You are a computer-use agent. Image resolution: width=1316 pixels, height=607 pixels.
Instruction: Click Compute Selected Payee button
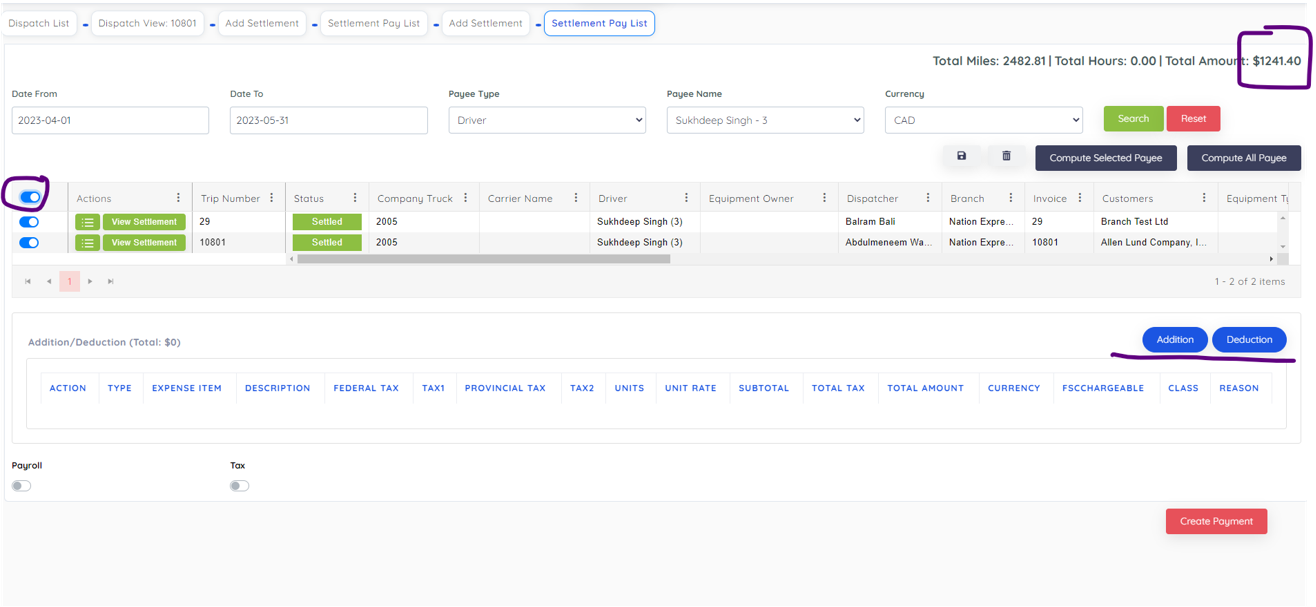tap(1105, 158)
